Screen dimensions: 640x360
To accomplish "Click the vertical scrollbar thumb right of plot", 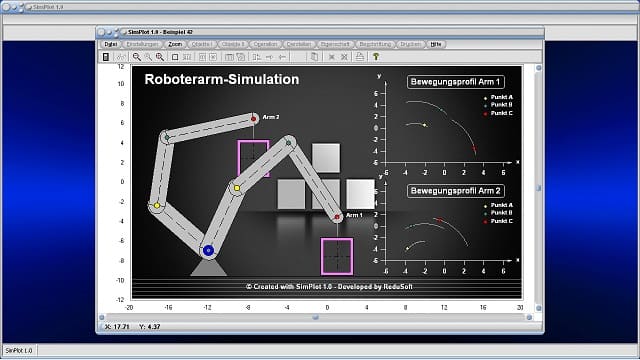I will point(539,188).
